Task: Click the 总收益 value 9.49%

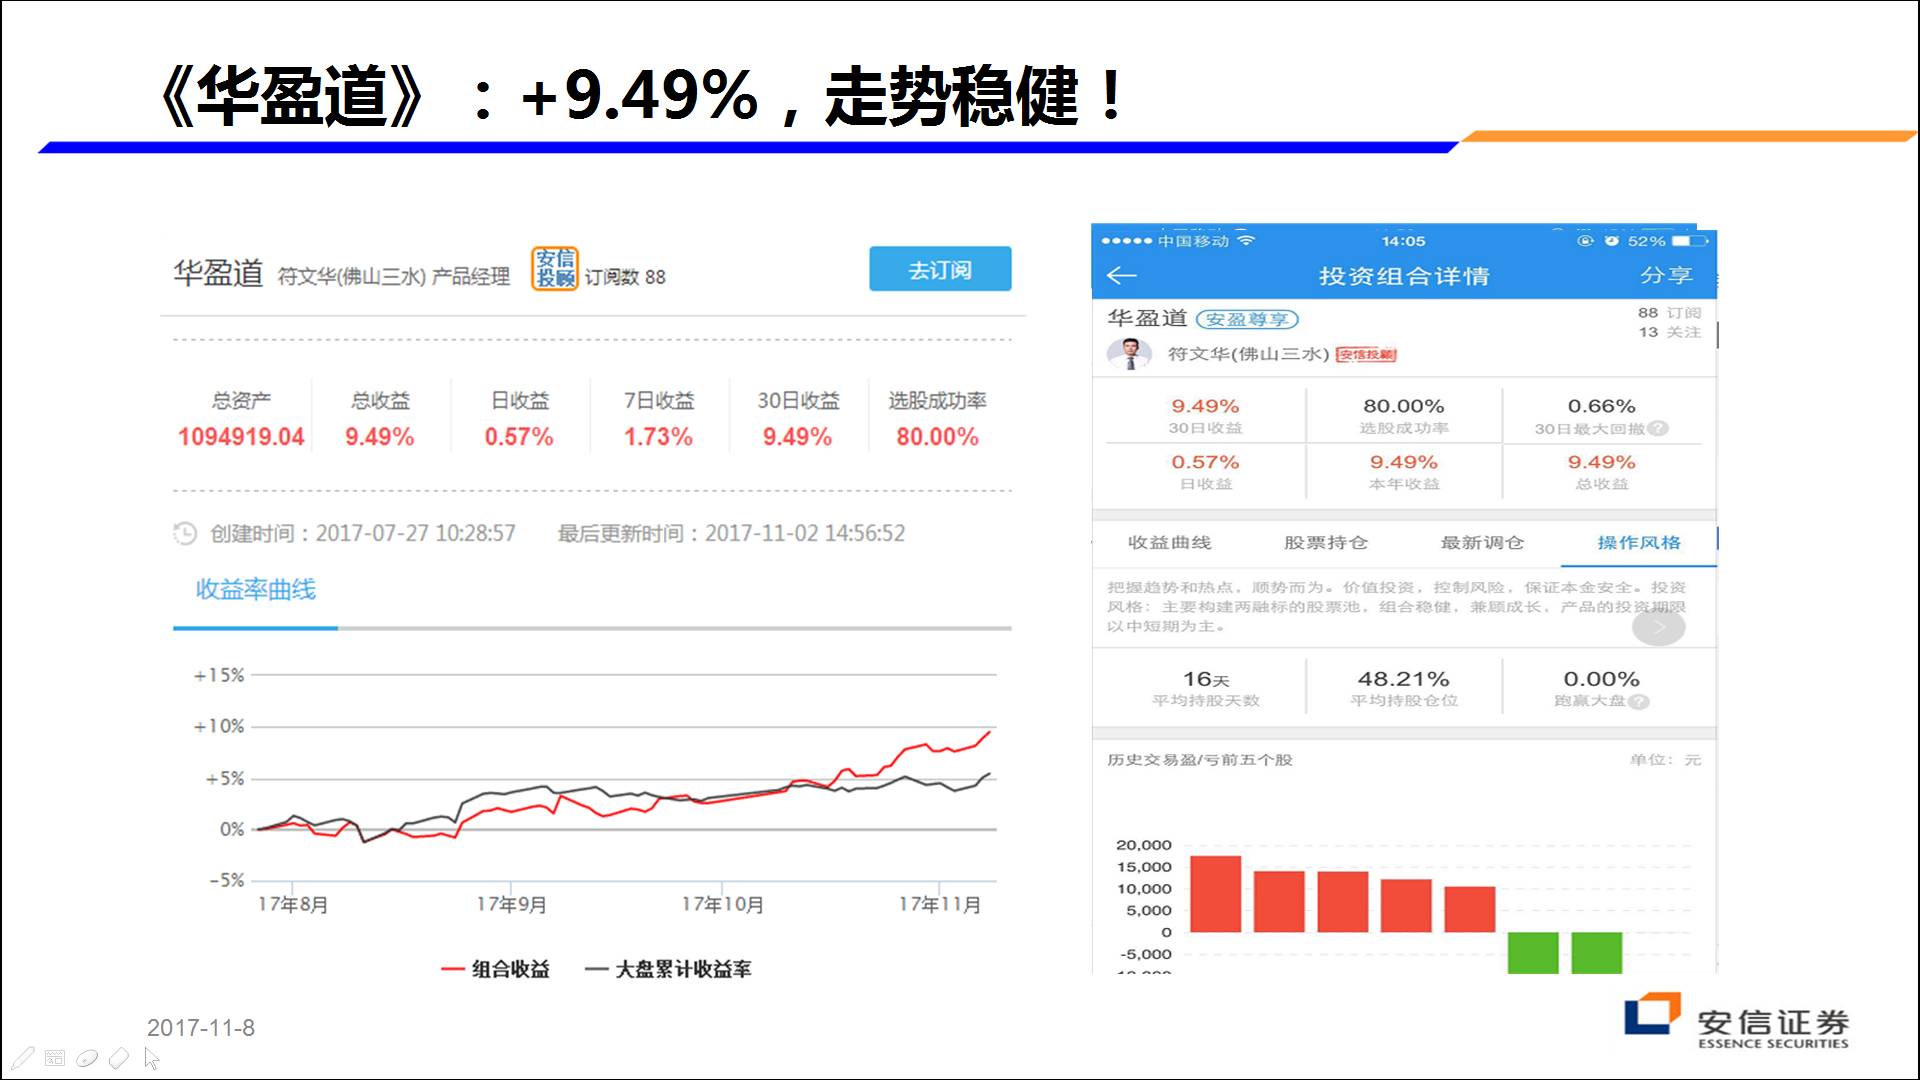Action: point(379,437)
